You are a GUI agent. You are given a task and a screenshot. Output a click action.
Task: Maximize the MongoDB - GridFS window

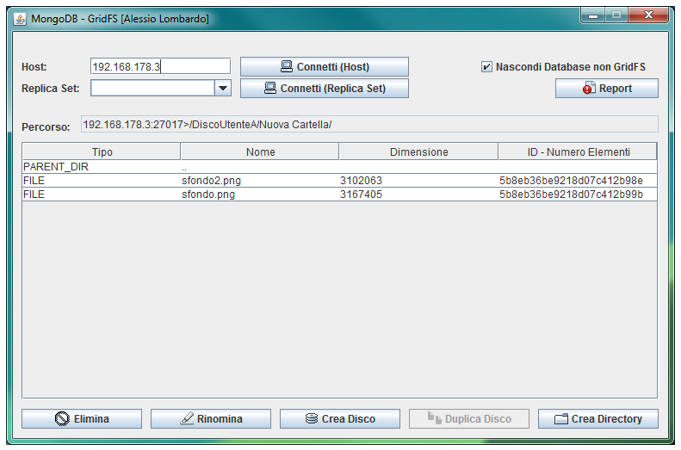pos(616,15)
